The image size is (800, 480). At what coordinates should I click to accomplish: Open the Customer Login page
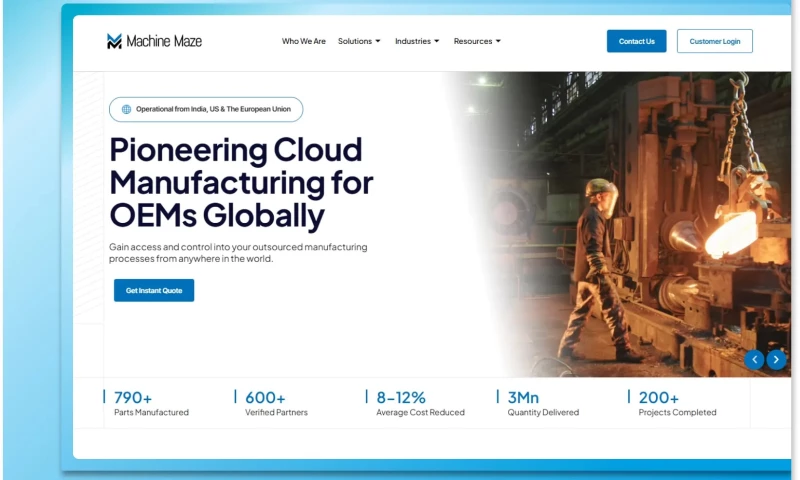(x=714, y=41)
